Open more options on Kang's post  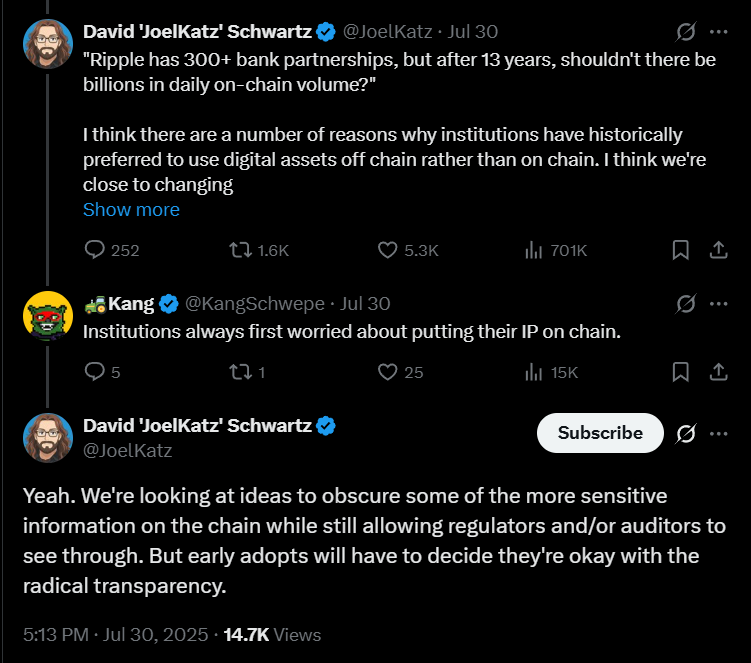(718, 303)
